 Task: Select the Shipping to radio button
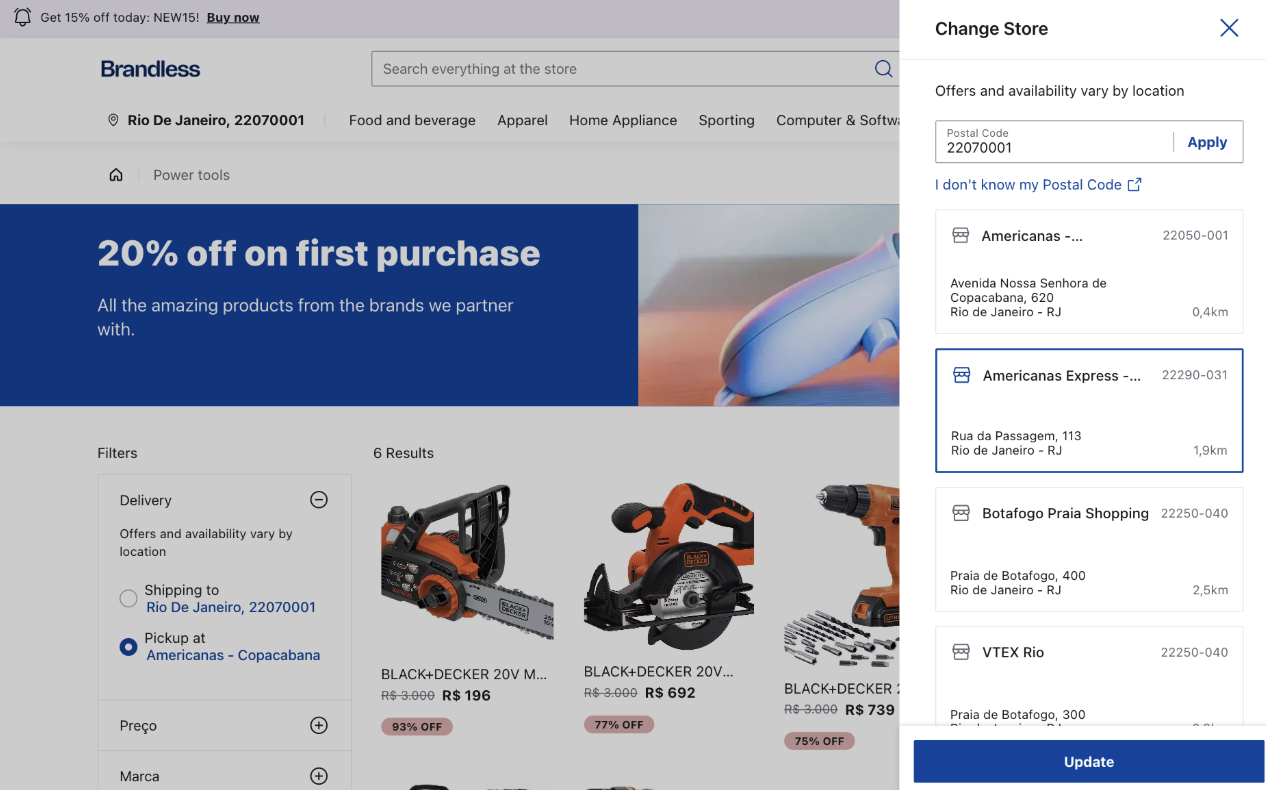pyautogui.click(x=128, y=598)
